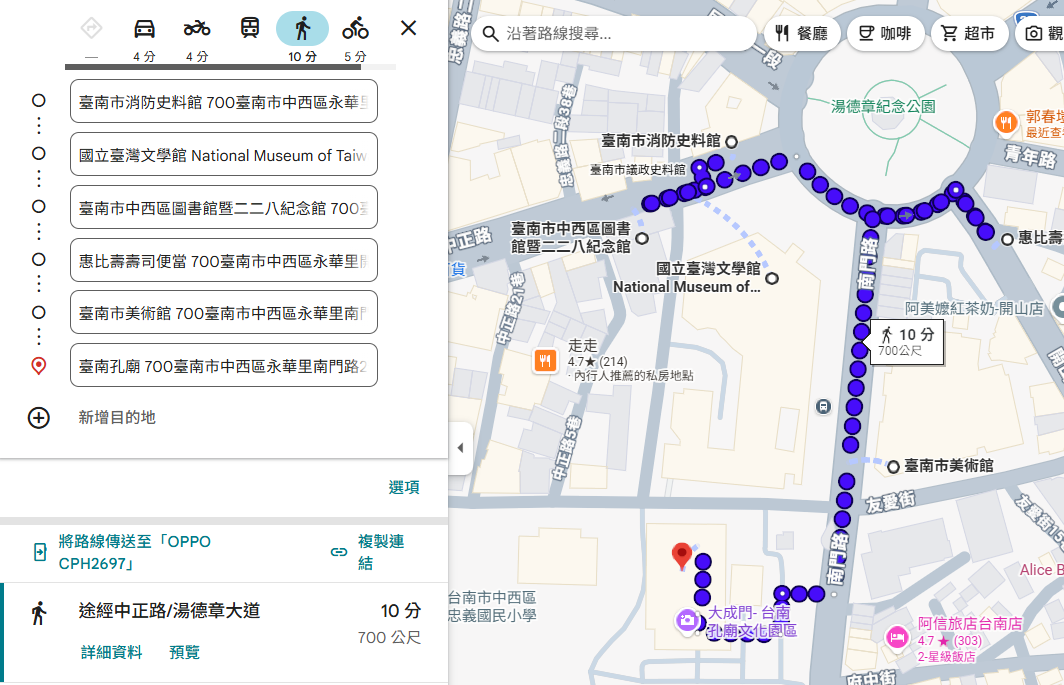Screen dimensions: 1064x685
Task: Edit 惠比壽壽司便當 waypoint field
Action: coord(223,261)
